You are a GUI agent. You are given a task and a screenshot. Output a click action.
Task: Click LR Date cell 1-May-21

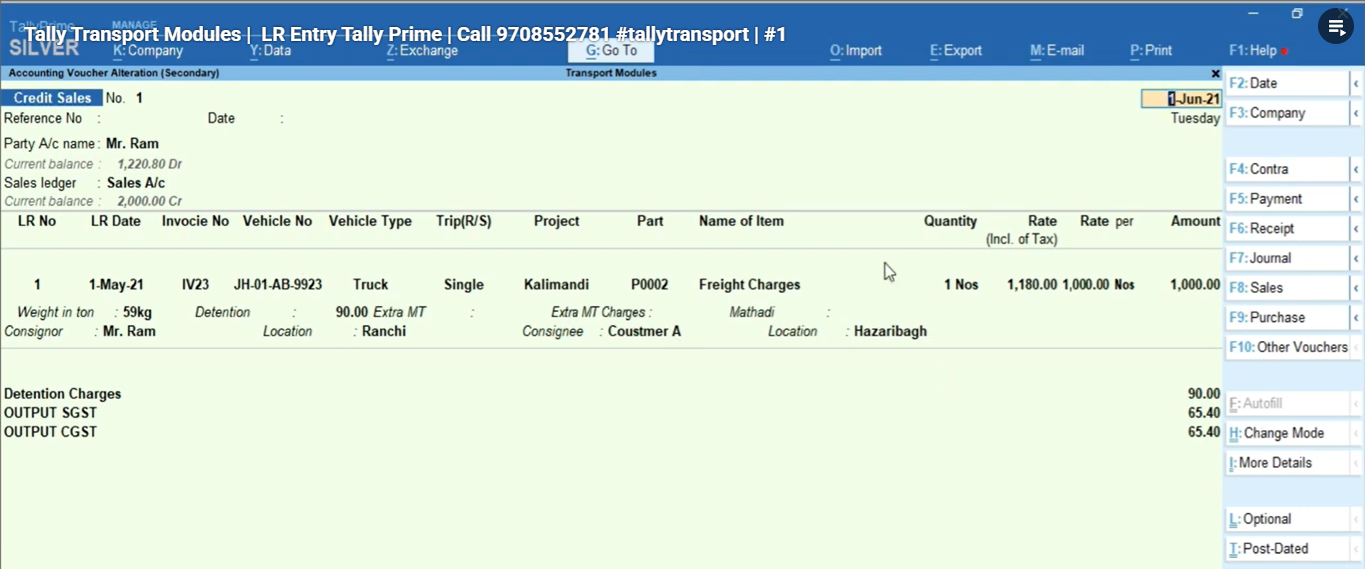116,285
